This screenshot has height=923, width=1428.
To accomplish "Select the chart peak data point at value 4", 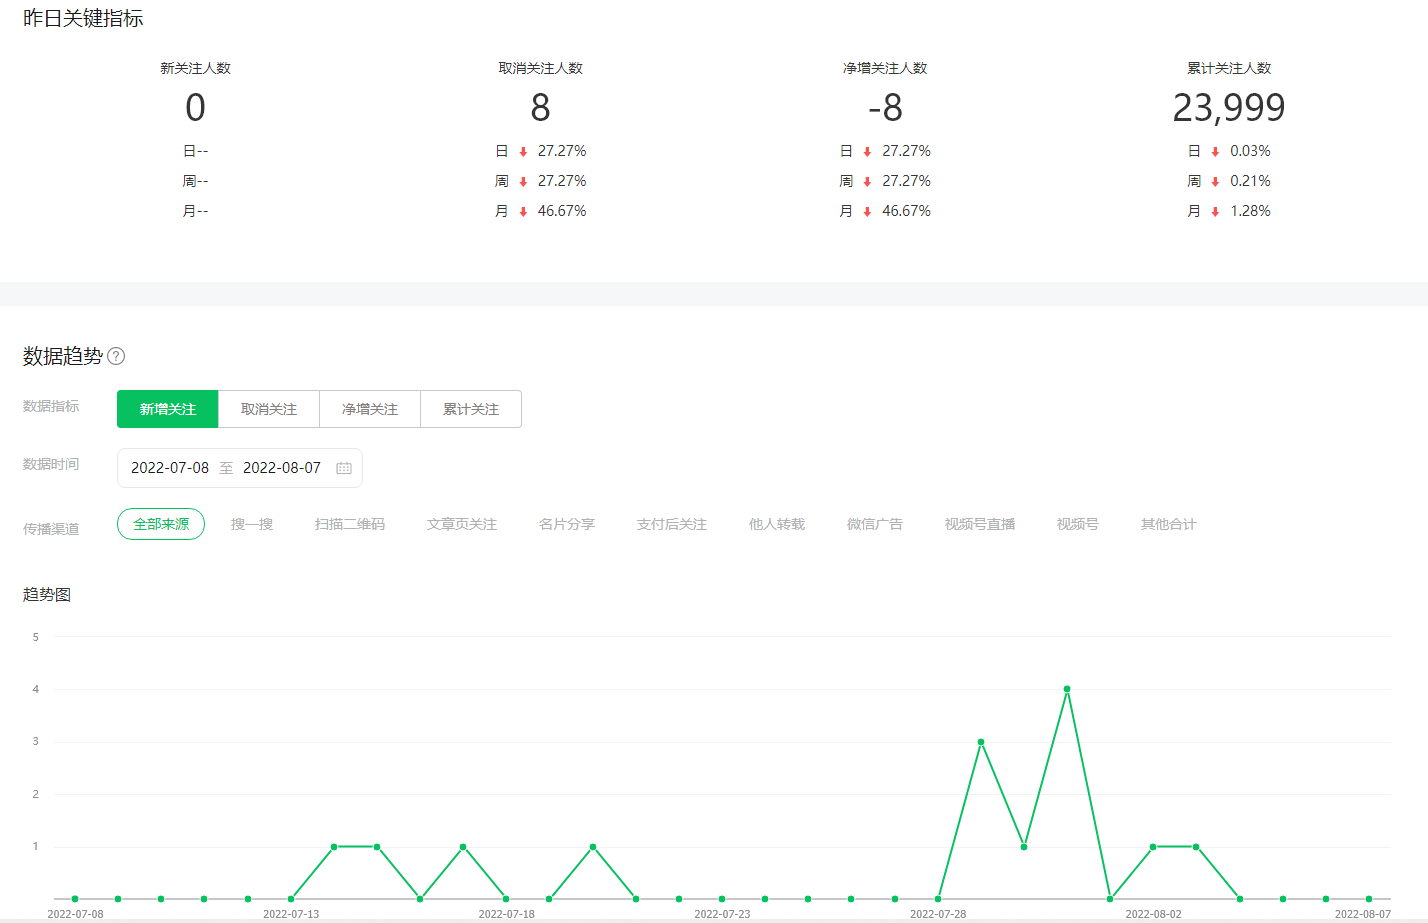I will [1067, 689].
